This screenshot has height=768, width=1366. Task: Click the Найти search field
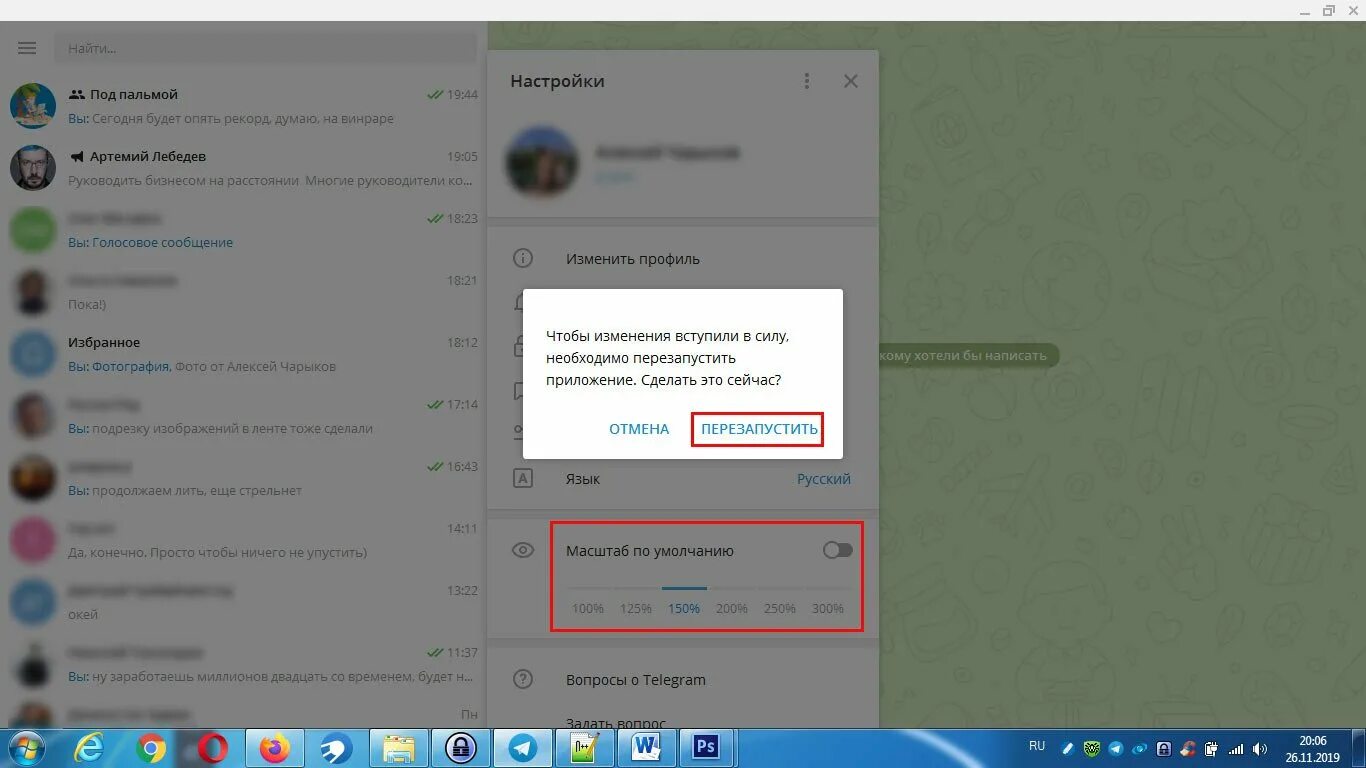[x=266, y=47]
